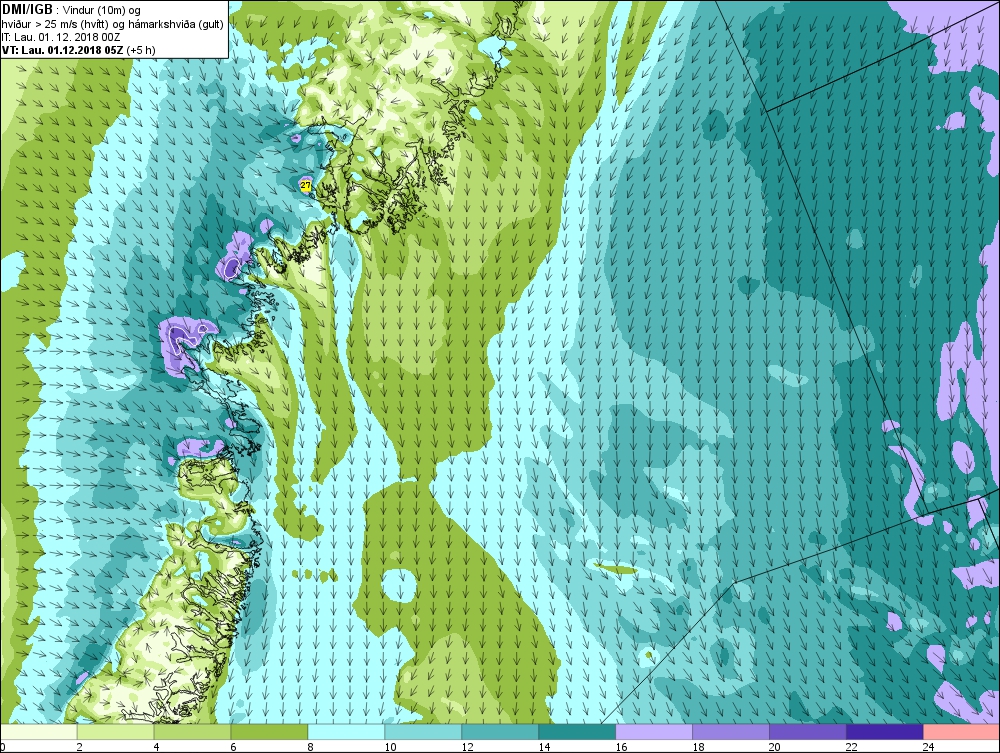Click the yellow 27 gust marker
The height and width of the screenshot is (753, 1000).
[x=305, y=186]
